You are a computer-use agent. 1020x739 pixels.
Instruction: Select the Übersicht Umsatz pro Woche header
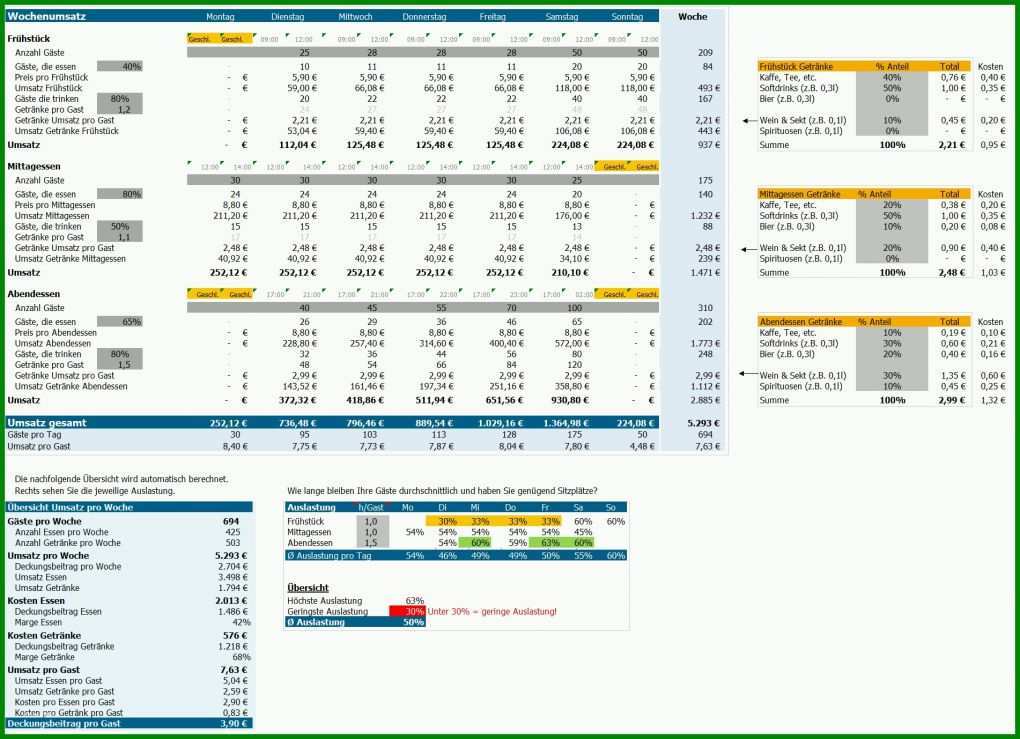coord(70,507)
